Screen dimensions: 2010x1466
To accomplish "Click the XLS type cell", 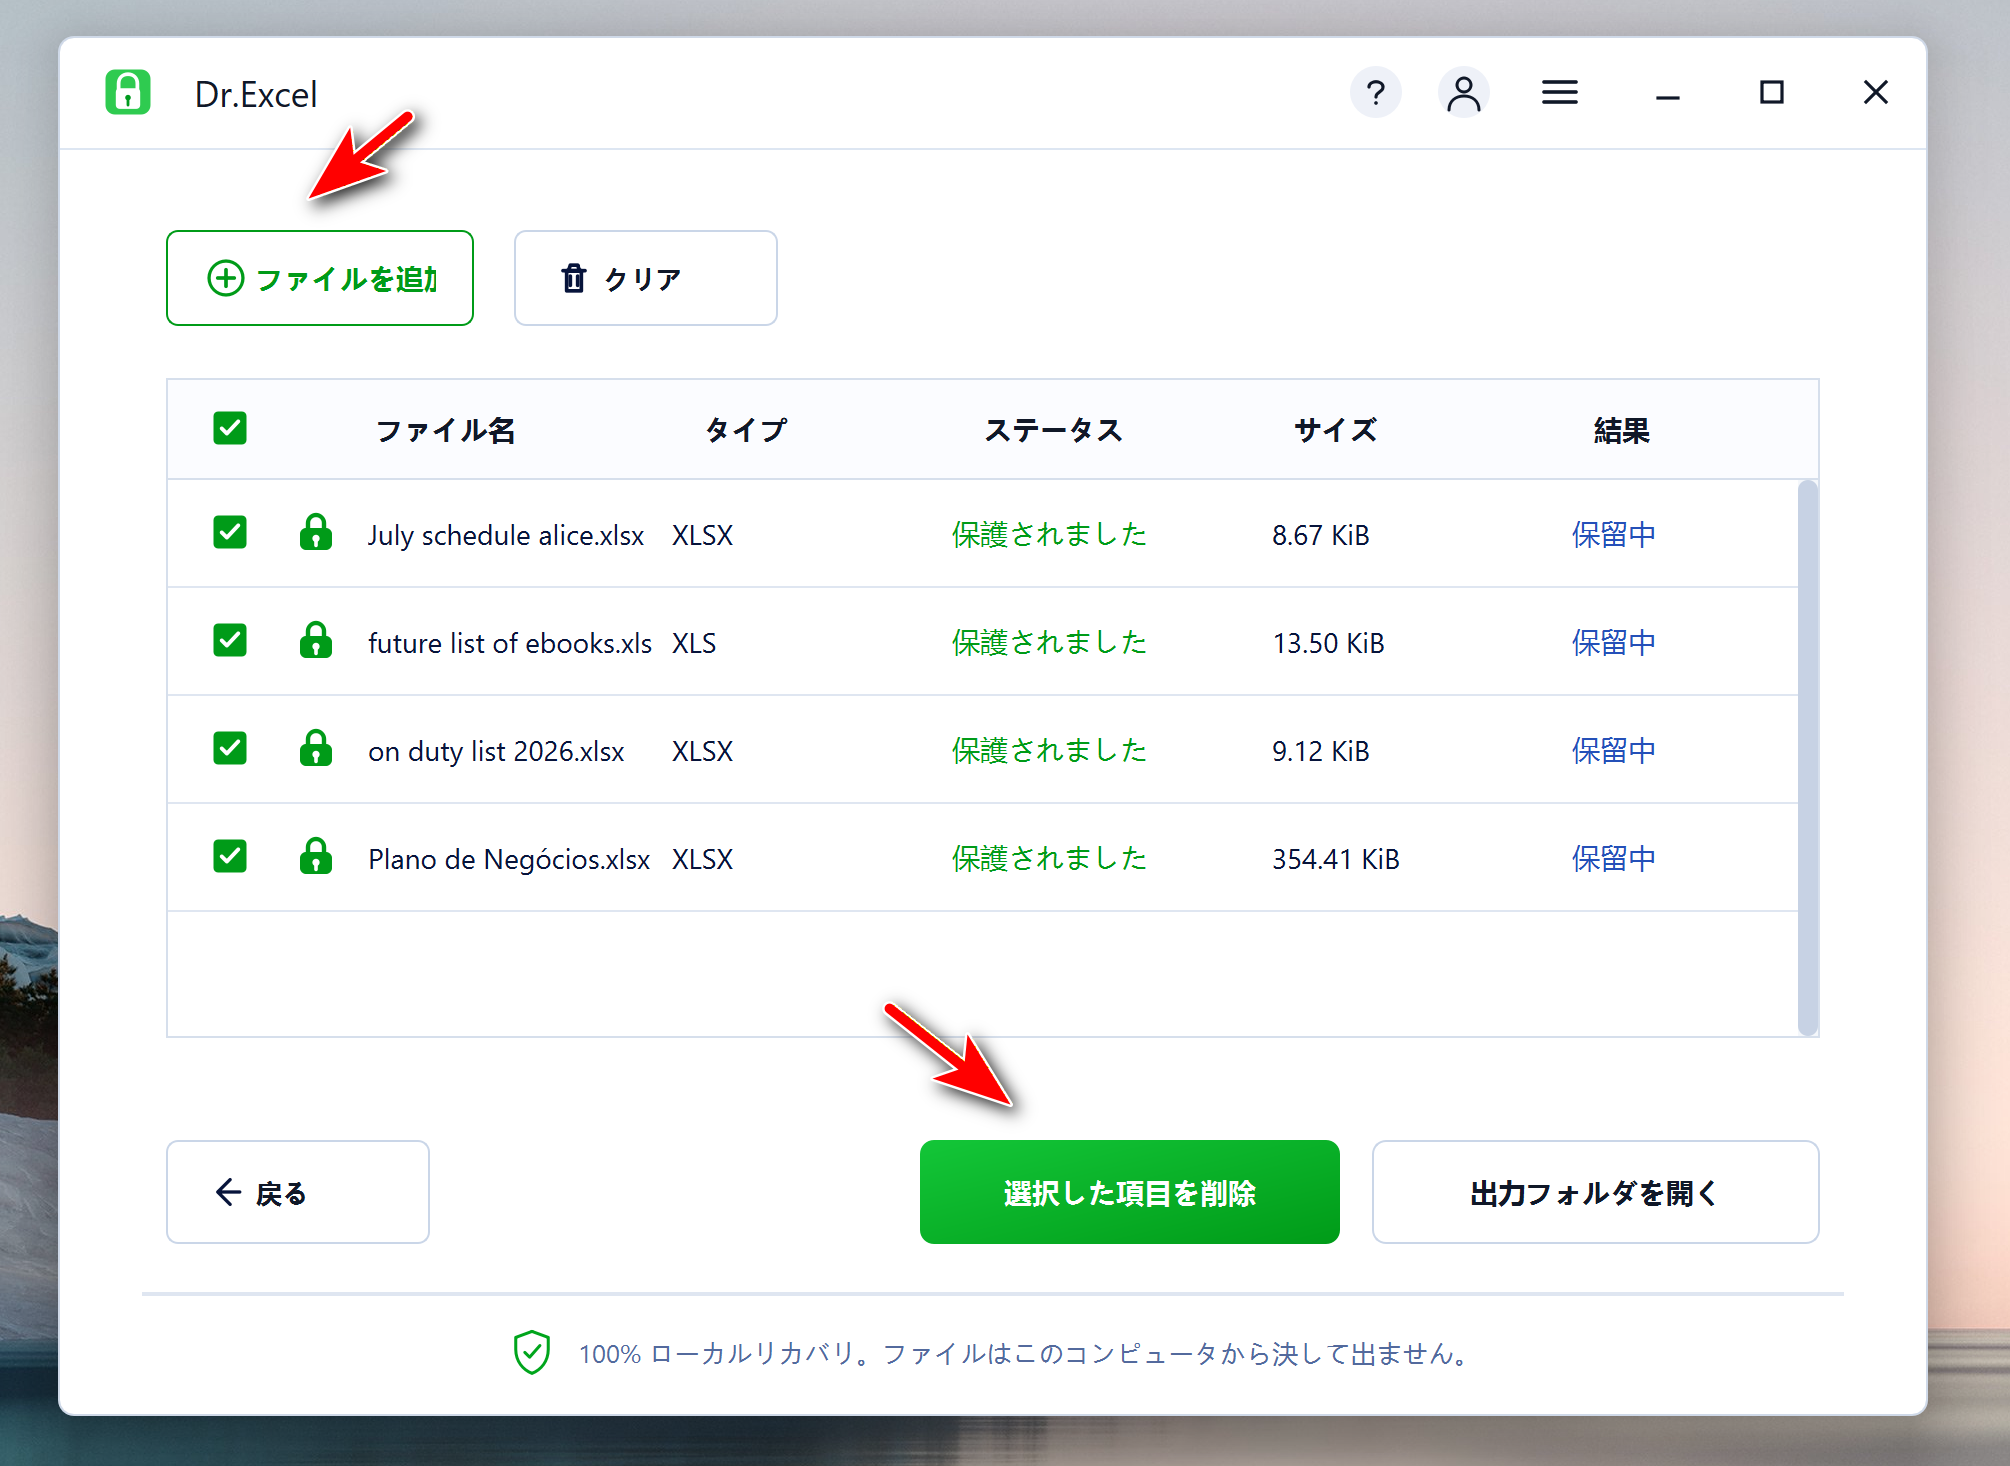I will coord(694,643).
